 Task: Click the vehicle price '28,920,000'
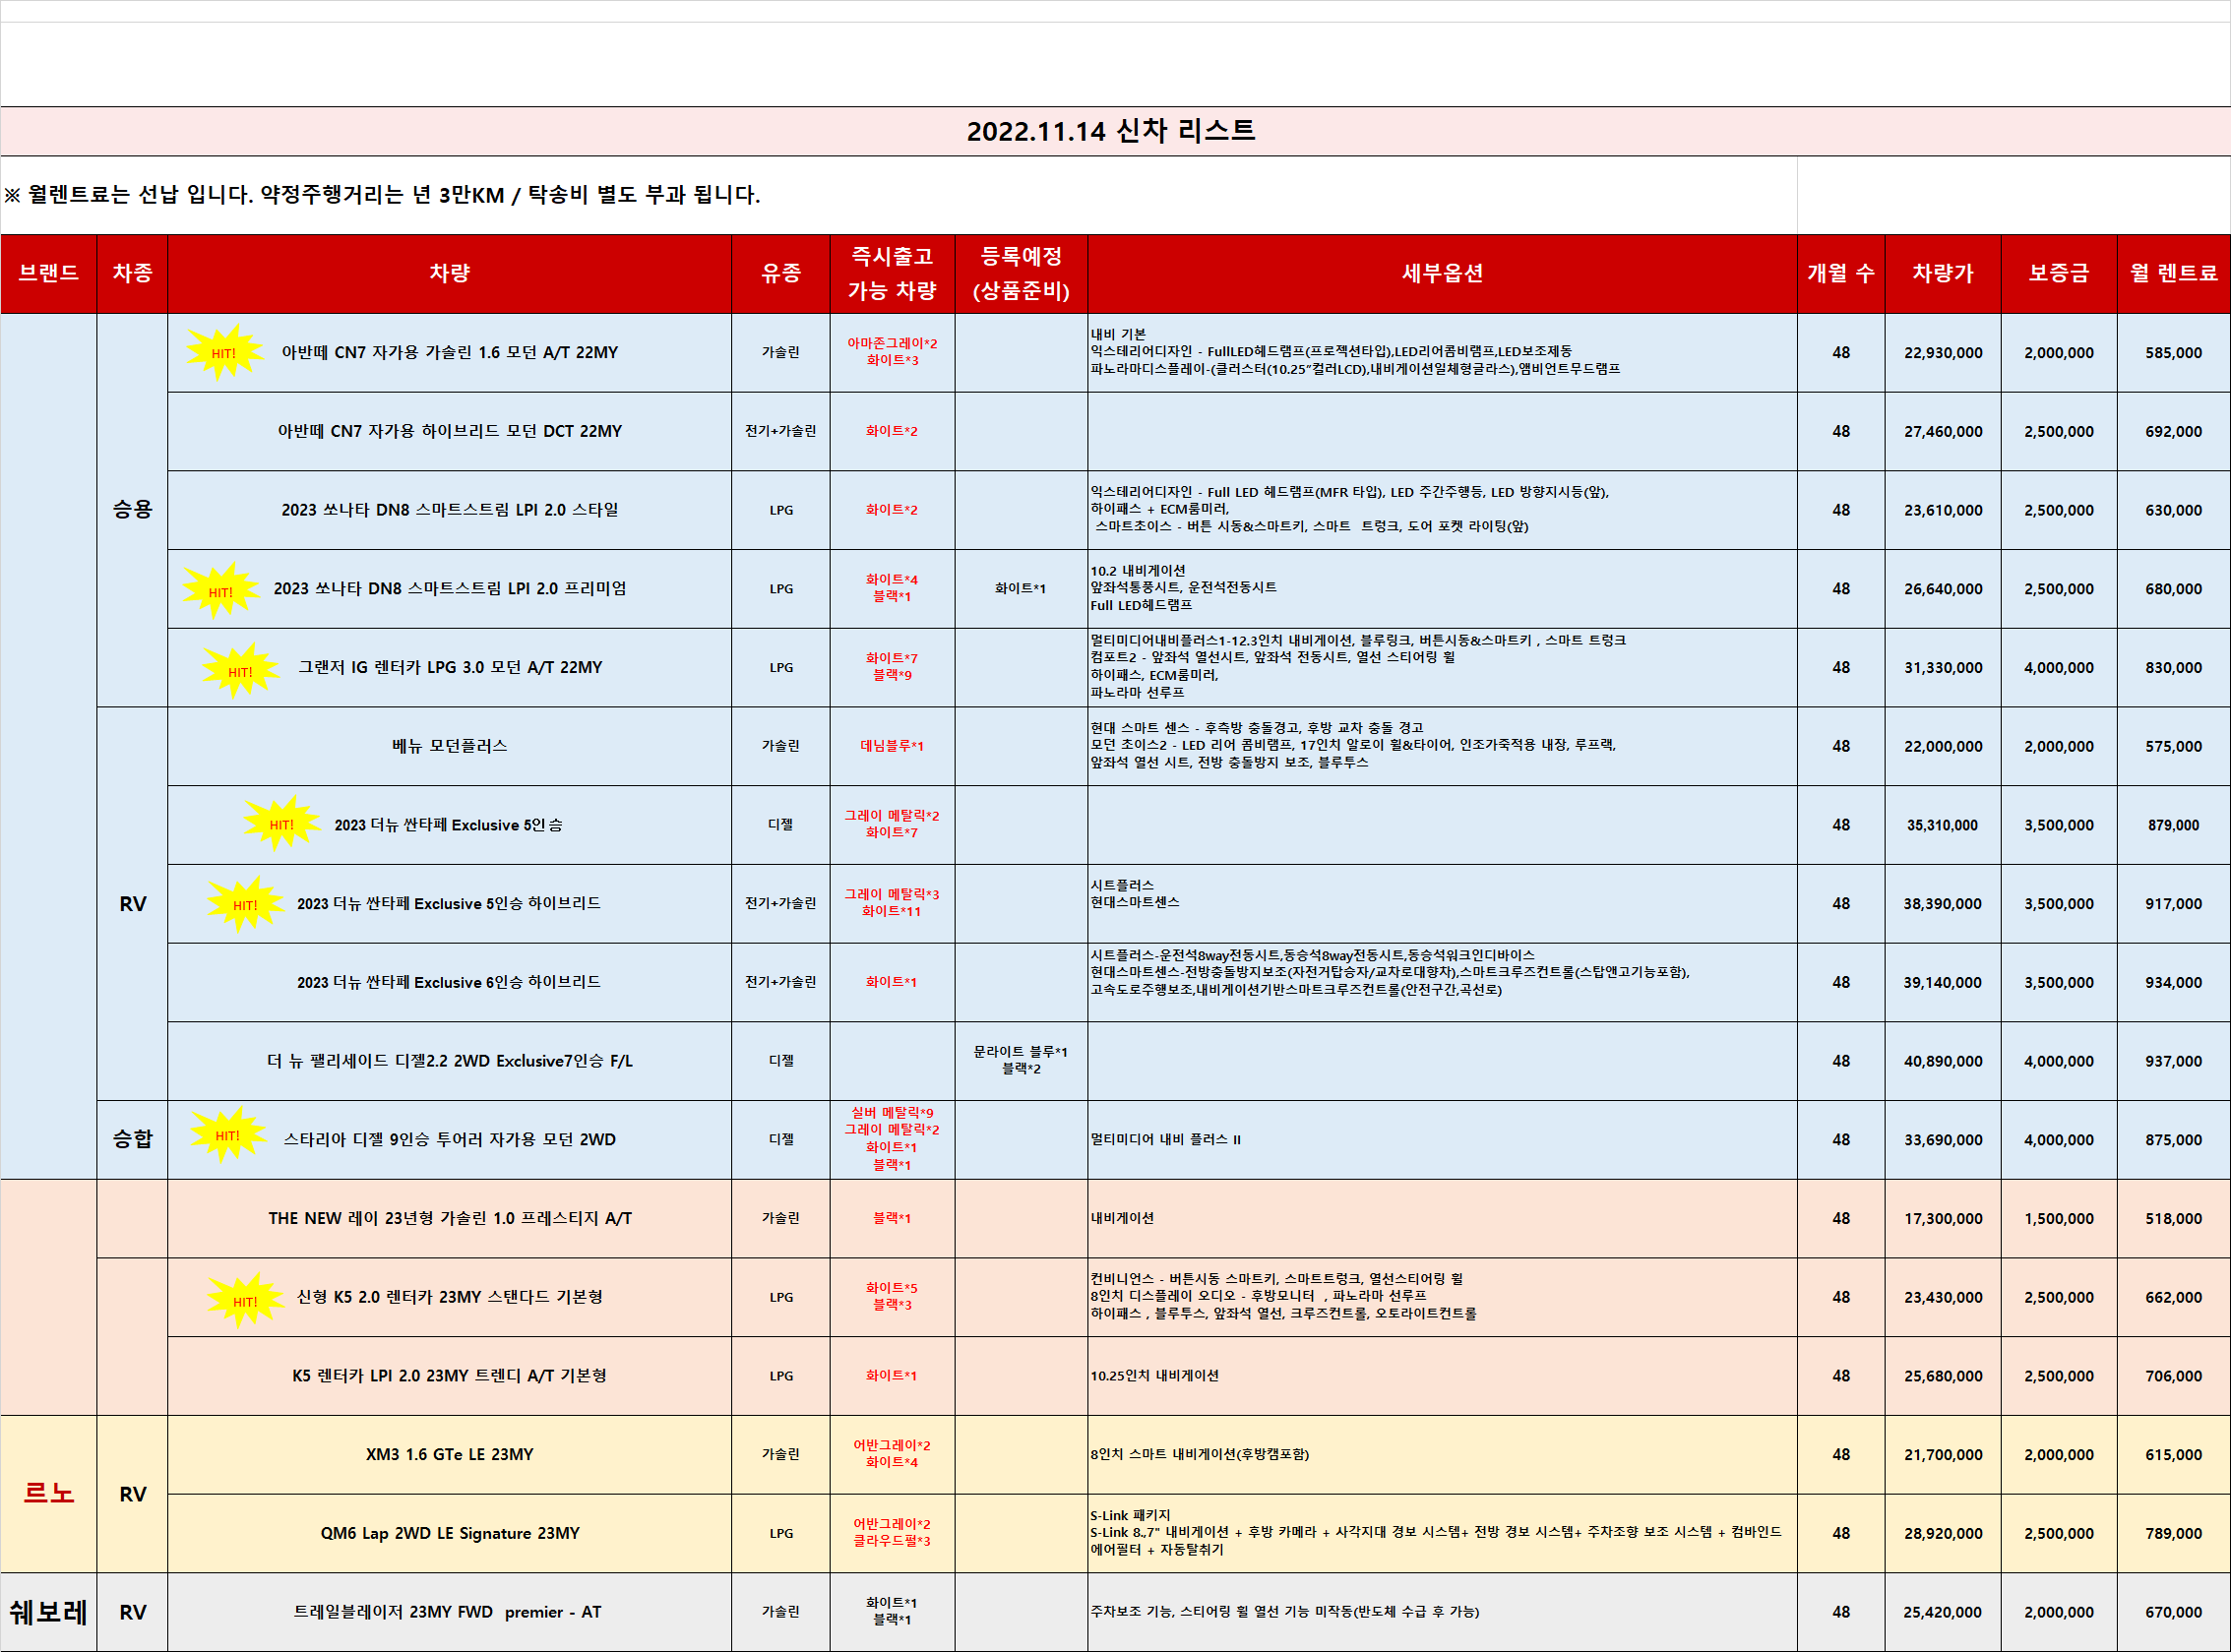pos(1943,1534)
